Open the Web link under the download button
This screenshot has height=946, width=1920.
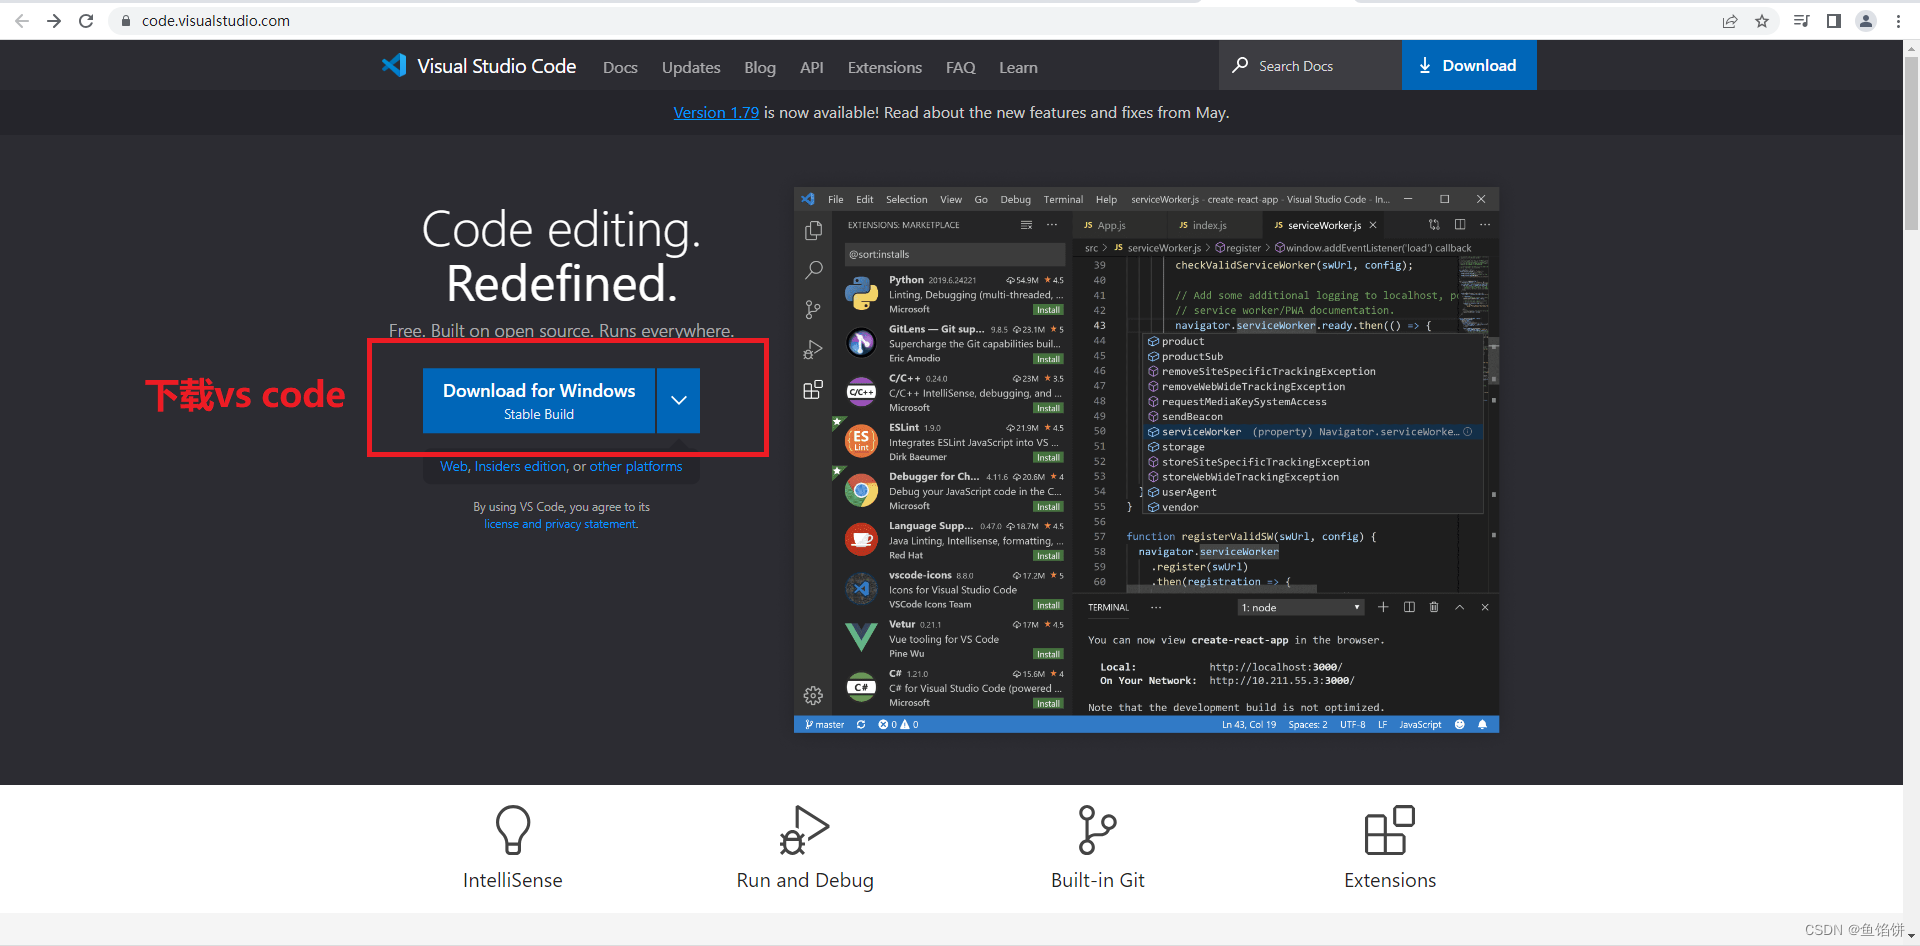coord(454,466)
